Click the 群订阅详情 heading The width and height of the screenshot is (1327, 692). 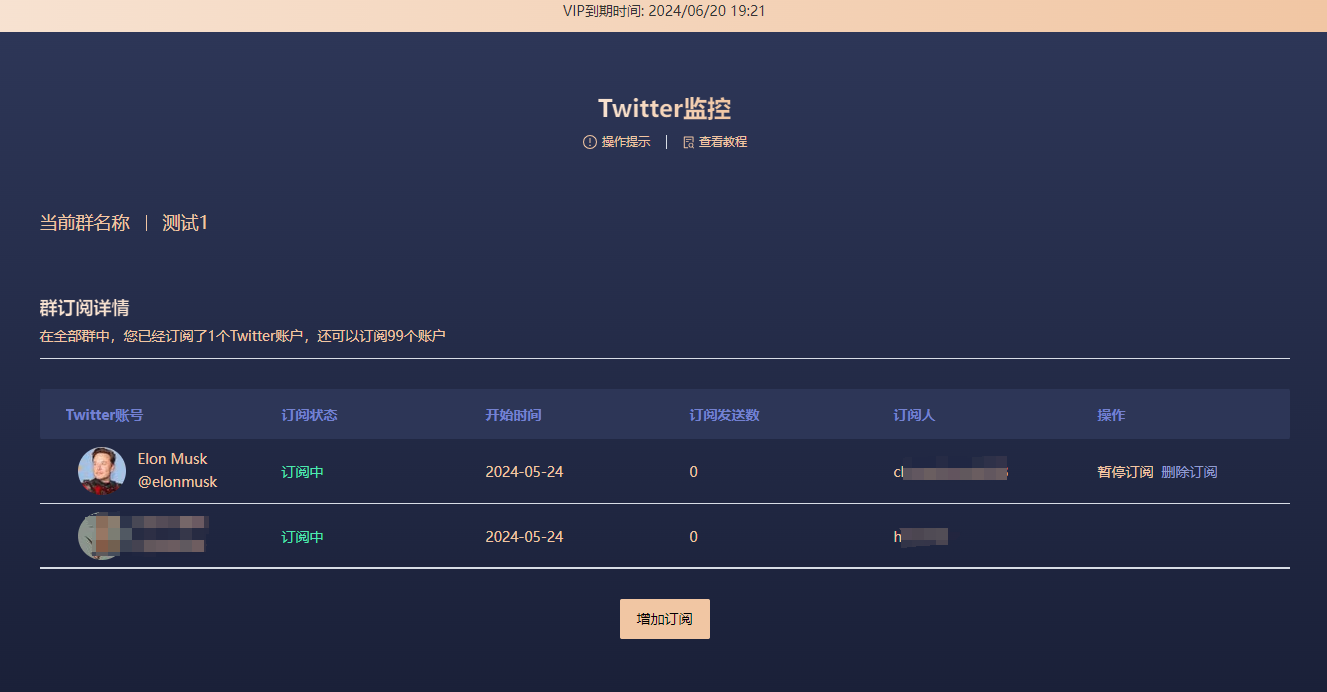coord(85,308)
